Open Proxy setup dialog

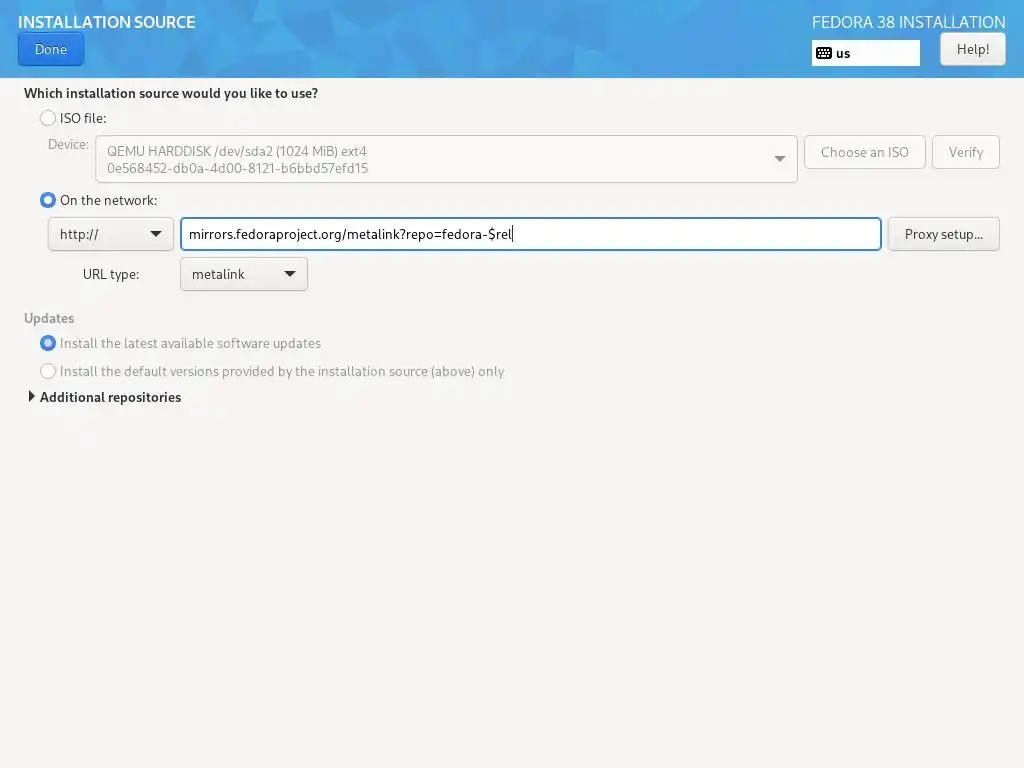click(944, 234)
